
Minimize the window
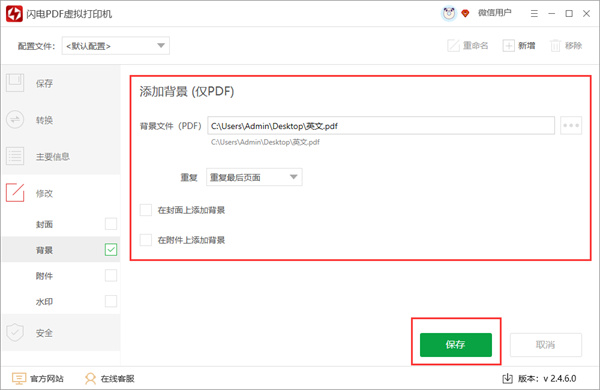551,14
